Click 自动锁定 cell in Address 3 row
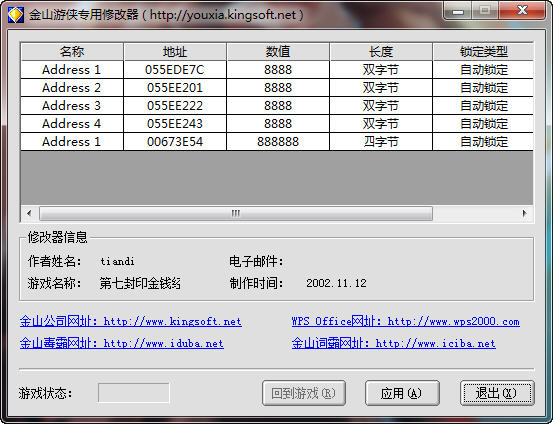 coord(483,106)
